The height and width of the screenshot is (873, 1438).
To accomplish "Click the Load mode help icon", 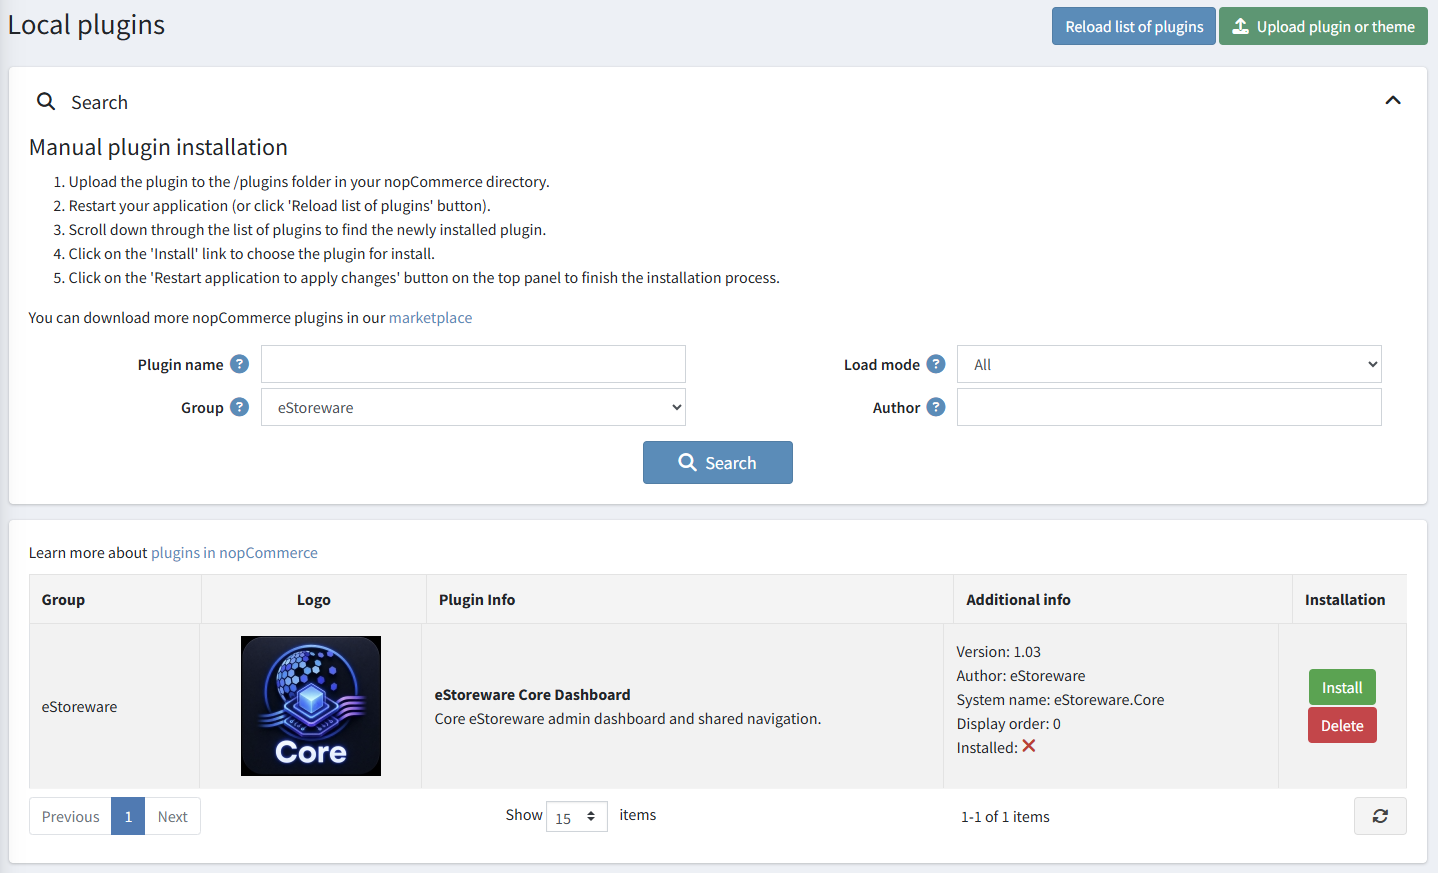I will [x=935, y=364].
